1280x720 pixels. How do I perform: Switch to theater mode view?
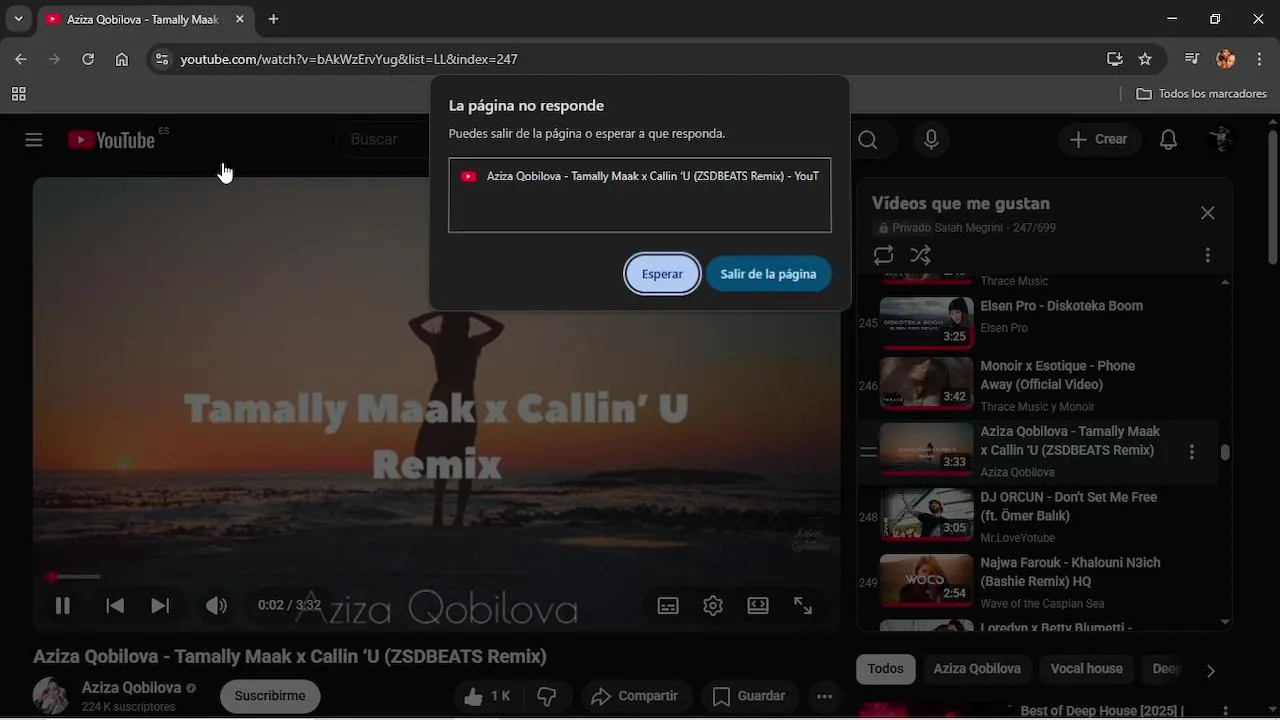click(x=758, y=605)
